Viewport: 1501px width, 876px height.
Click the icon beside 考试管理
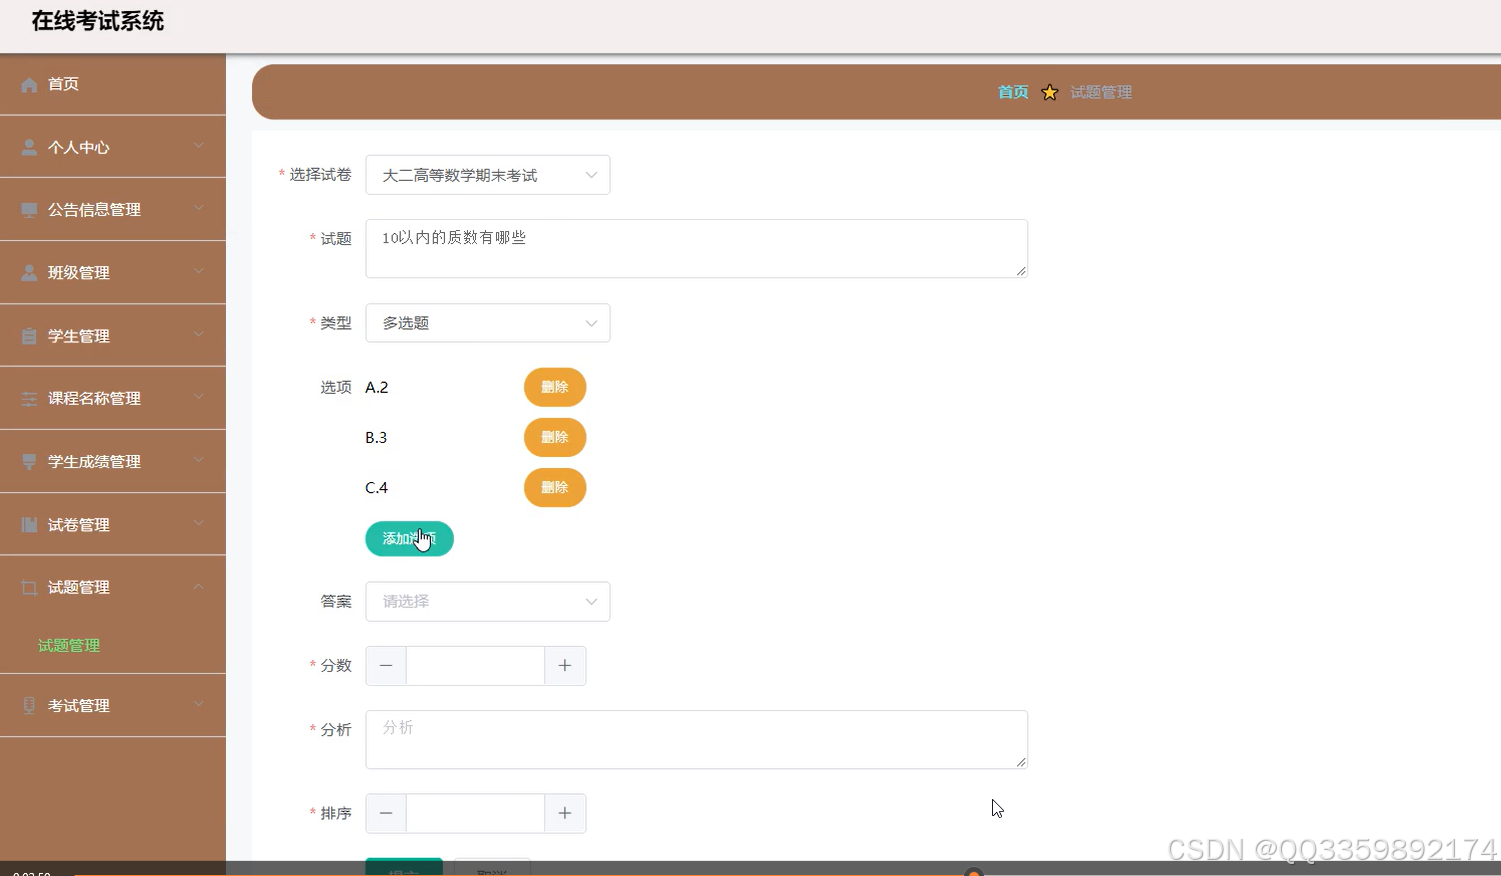[29, 705]
